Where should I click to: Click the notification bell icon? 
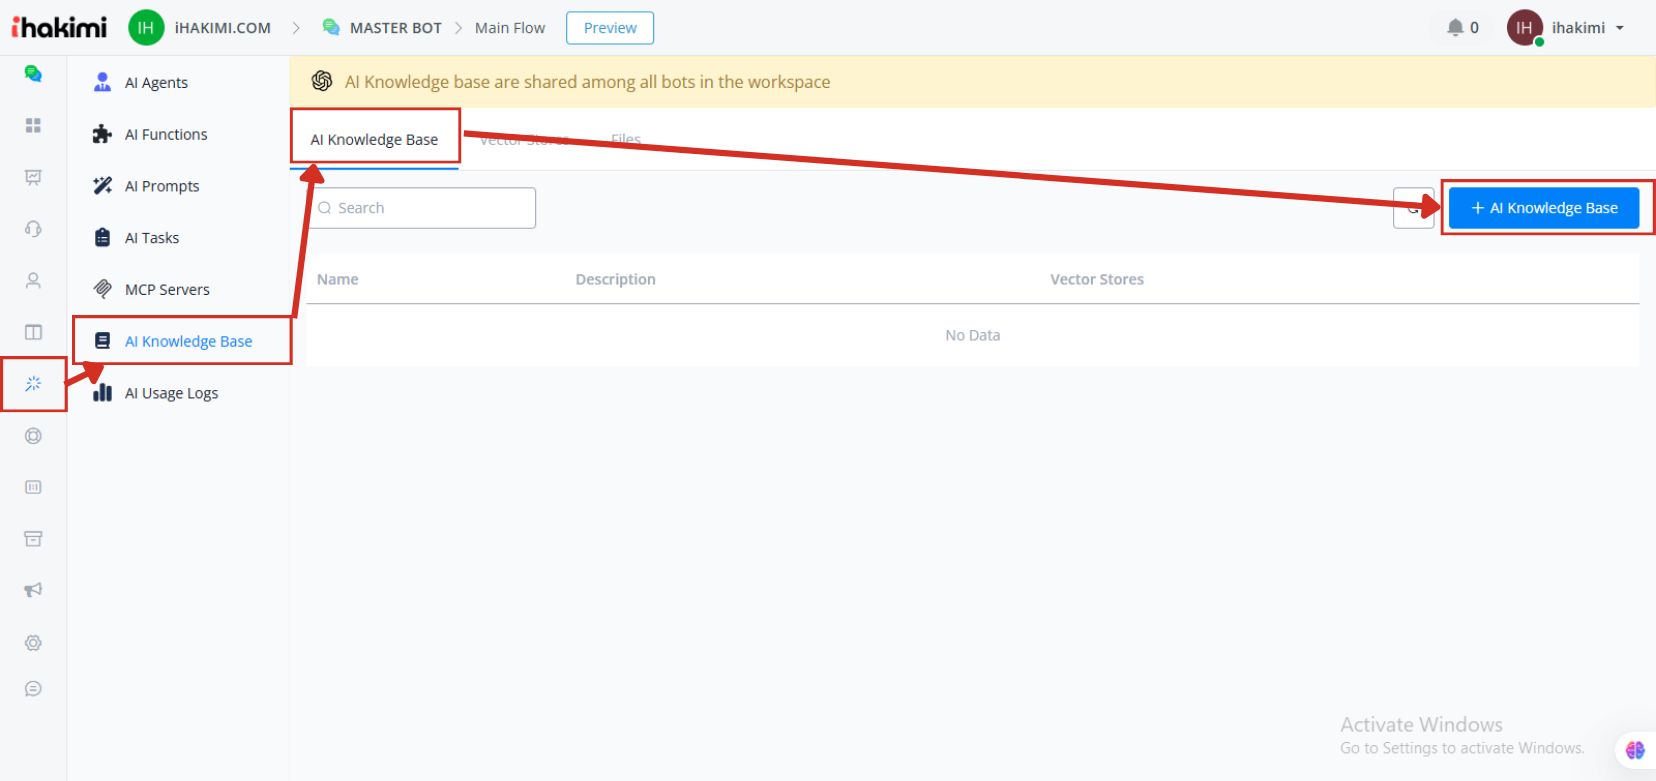1455,28
